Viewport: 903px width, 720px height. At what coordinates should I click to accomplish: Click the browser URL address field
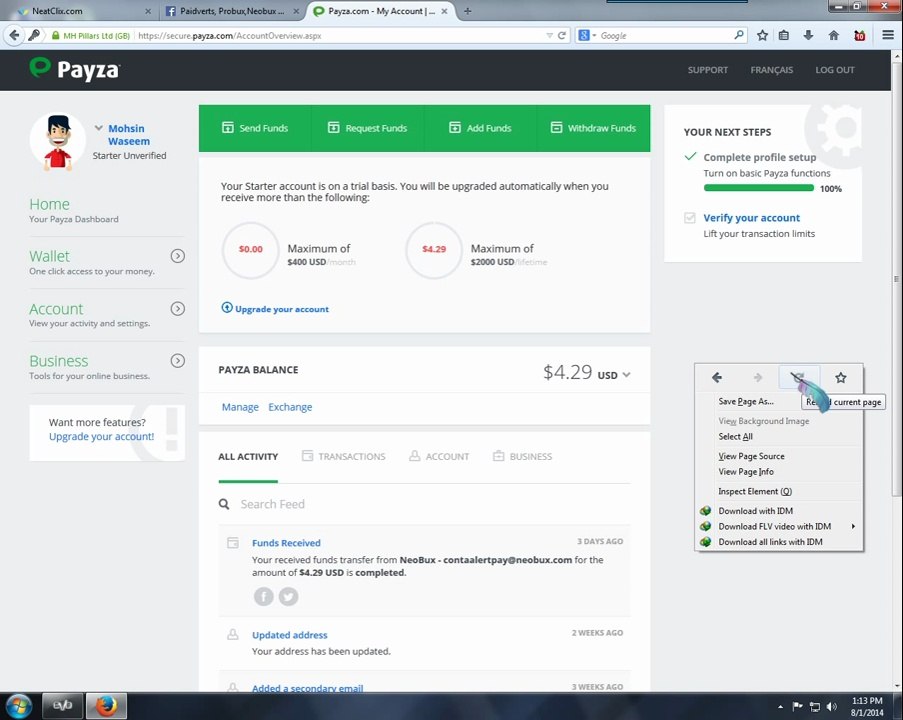pyautogui.click(x=340, y=35)
